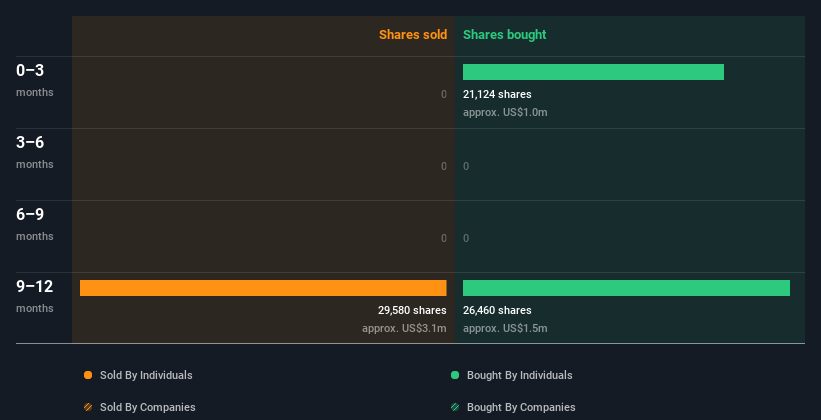Click the shares bought 0 in 6–9 months row
Screen dimensions: 821x420
point(466,238)
